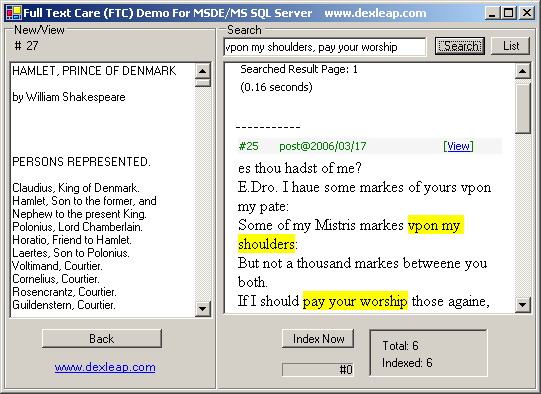Click the line "Laertes, Son to Polonius."
The image size is (541, 394).
click(x=71, y=253)
